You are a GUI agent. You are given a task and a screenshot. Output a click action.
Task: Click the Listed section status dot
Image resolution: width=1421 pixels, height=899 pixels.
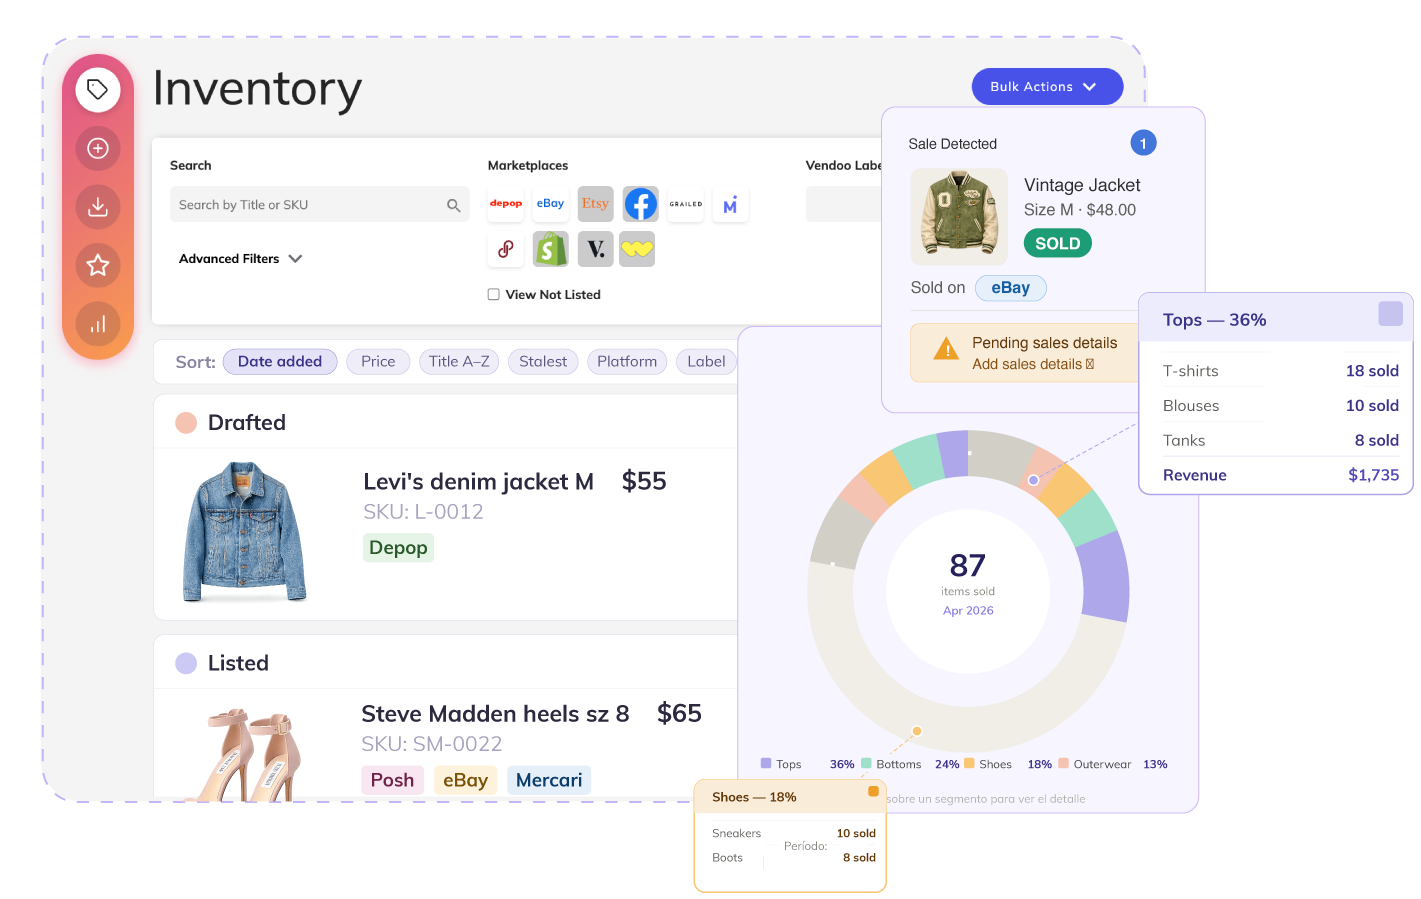tap(186, 663)
